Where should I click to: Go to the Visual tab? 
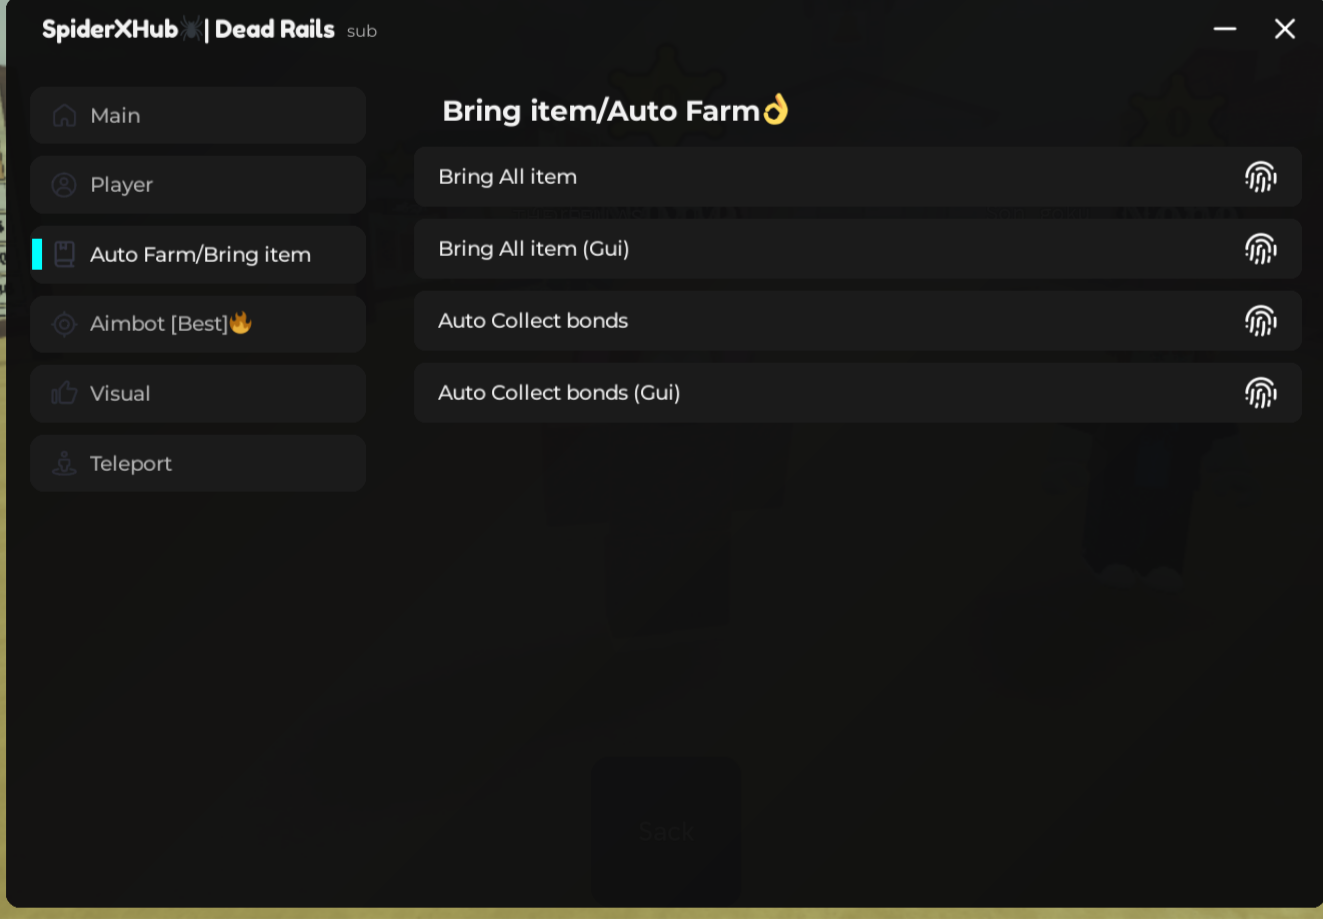[198, 393]
